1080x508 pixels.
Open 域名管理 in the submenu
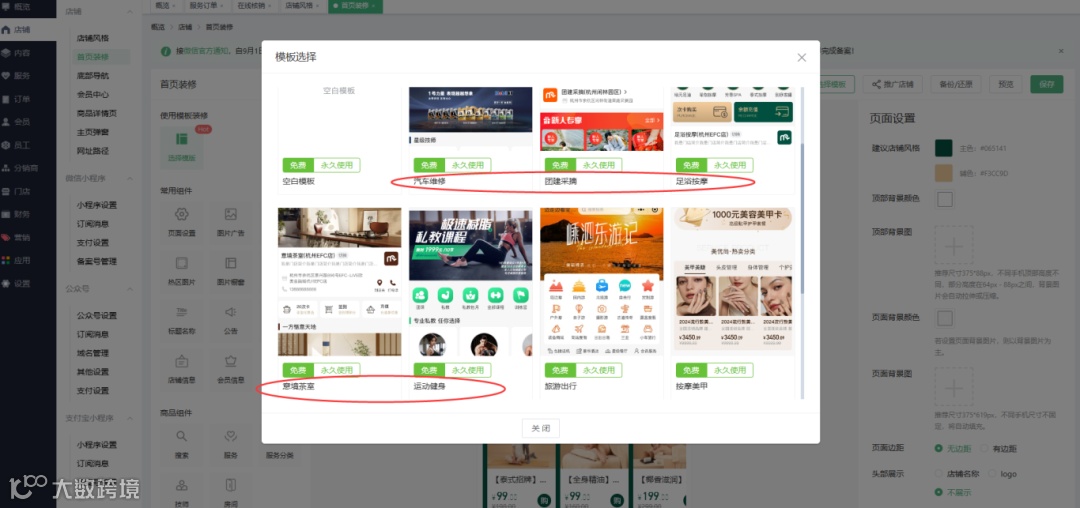click(x=92, y=353)
